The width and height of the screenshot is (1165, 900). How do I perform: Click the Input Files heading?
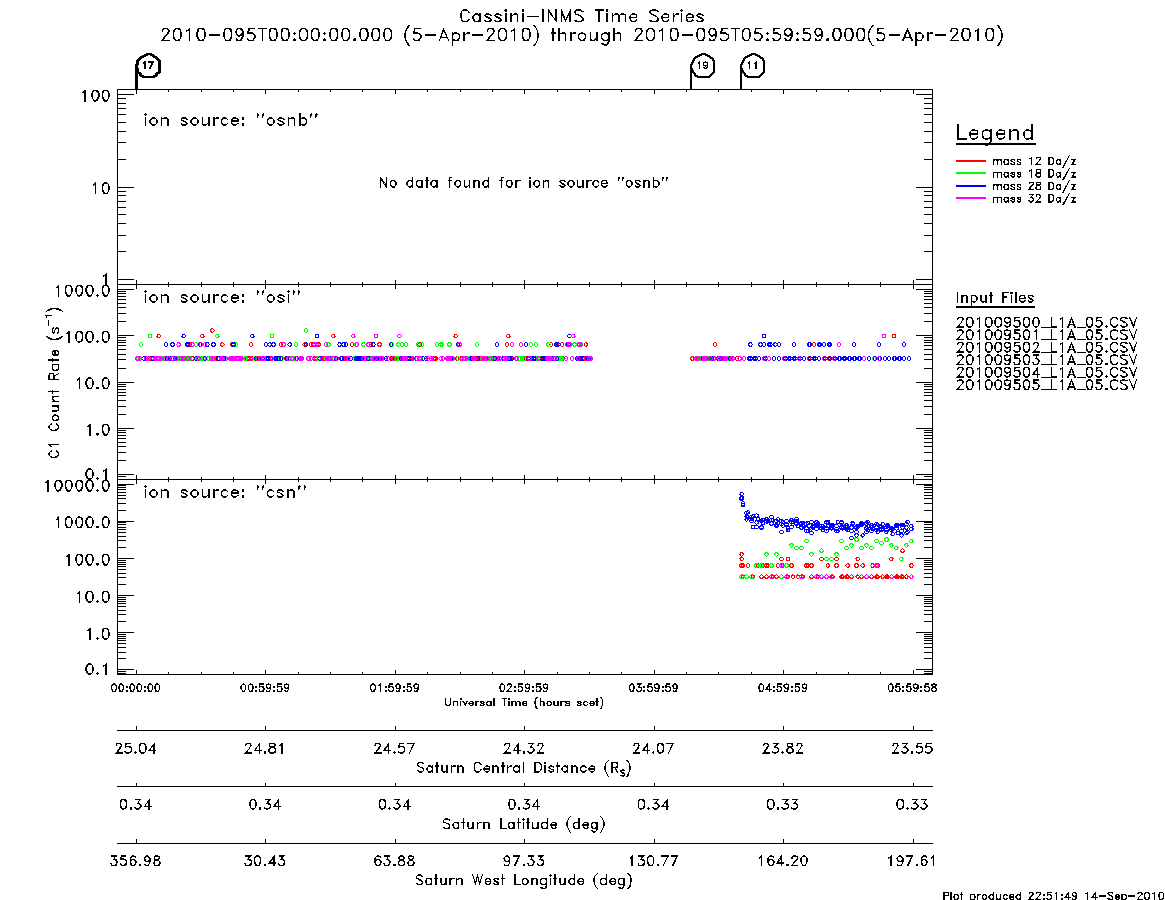pyautogui.click(x=995, y=298)
